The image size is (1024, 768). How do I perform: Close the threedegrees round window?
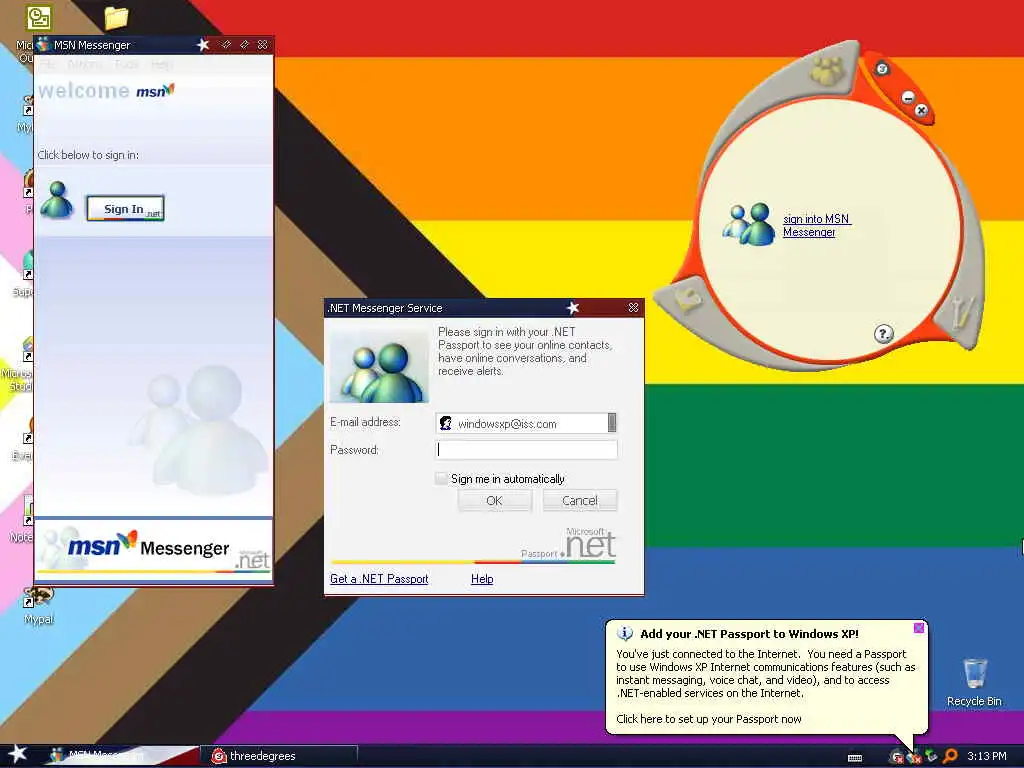pyautogui.click(x=921, y=110)
